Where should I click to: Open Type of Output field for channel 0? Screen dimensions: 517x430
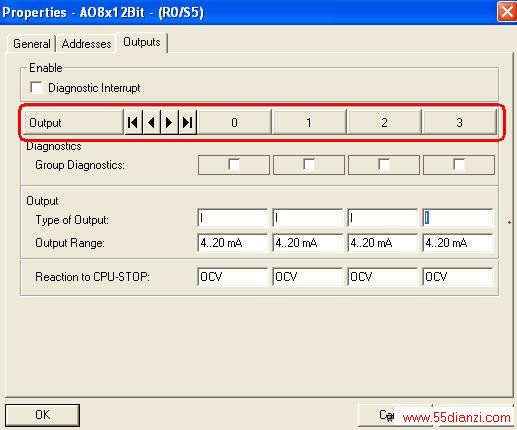tap(232, 219)
